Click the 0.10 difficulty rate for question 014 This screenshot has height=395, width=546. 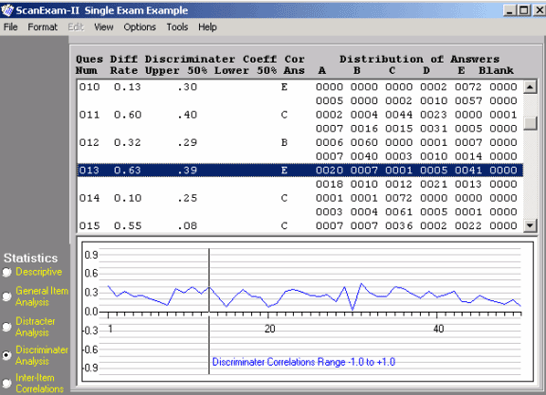point(127,198)
